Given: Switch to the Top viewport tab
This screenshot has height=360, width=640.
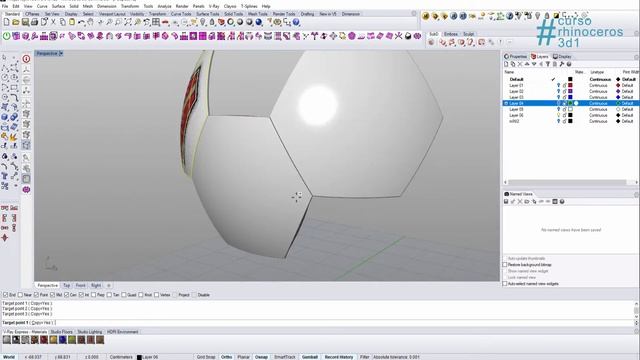Looking at the screenshot, I should [x=67, y=285].
